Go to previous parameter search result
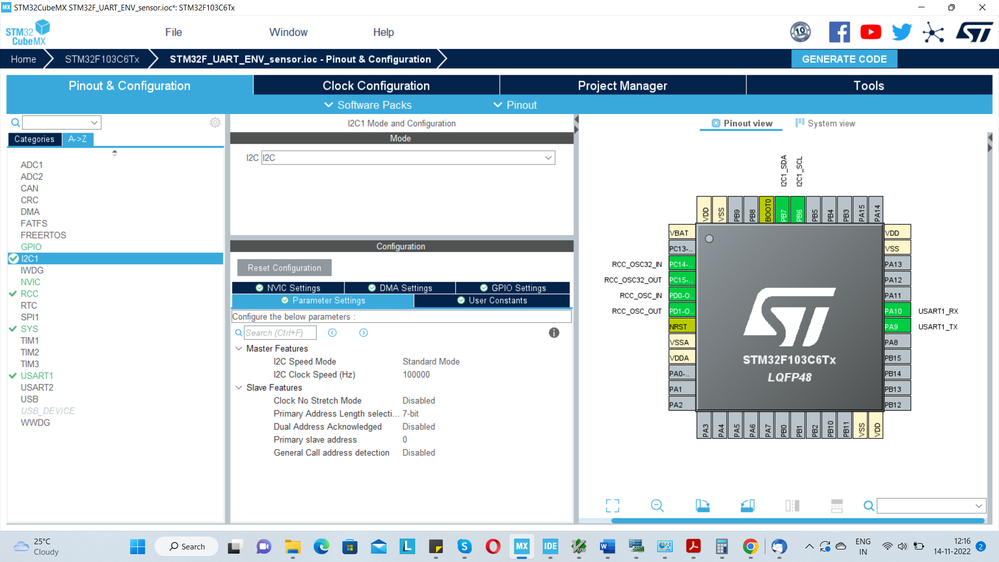The image size is (999, 562). click(333, 333)
